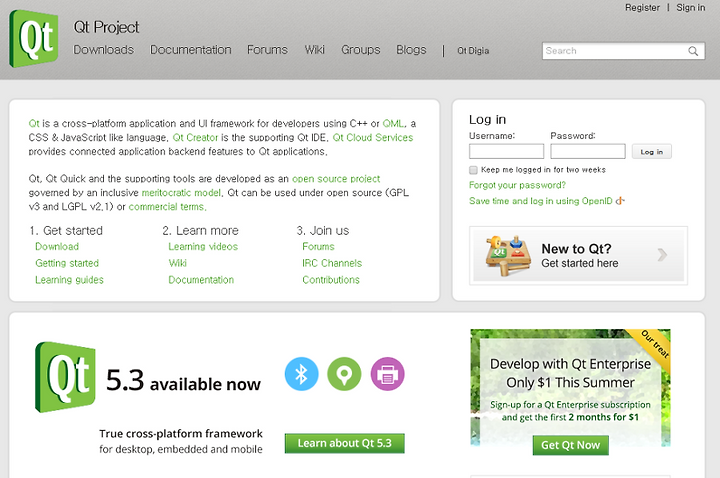Click Wiki under Learn more
The height and width of the screenshot is (478, 720).
coord(177,263)
